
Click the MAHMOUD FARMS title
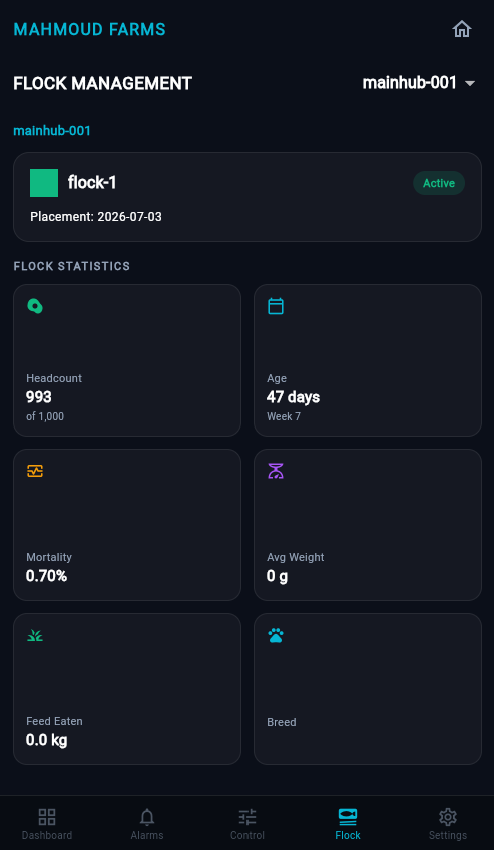(x=89, y=29)
